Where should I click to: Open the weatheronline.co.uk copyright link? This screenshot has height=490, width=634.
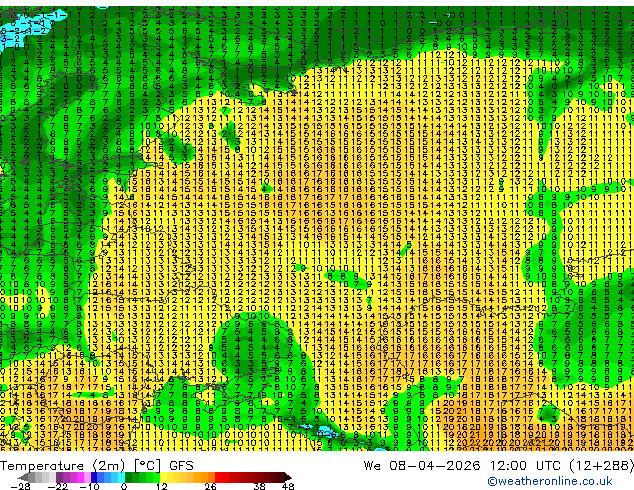(x=549, y=481)
